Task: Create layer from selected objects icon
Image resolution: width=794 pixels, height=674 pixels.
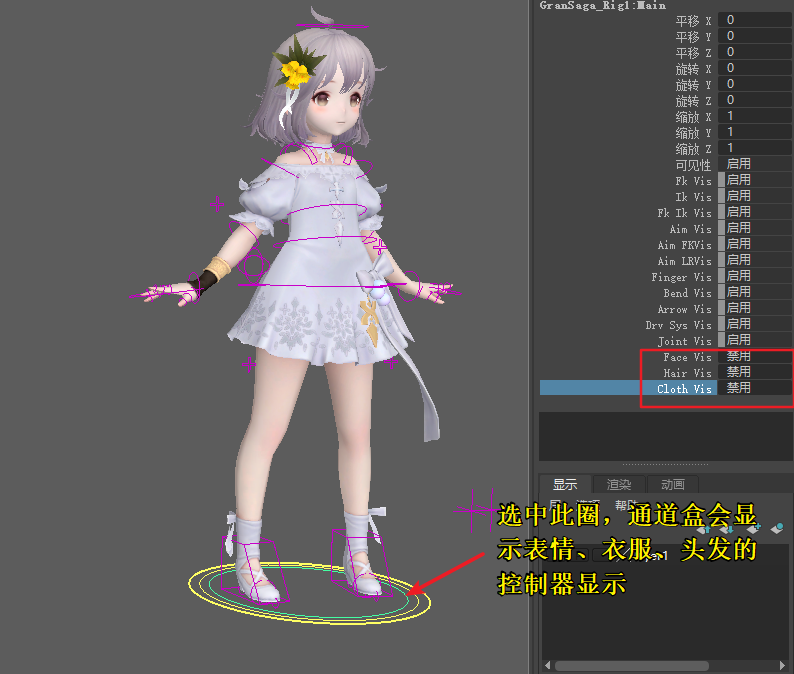Action: [777, 529]
